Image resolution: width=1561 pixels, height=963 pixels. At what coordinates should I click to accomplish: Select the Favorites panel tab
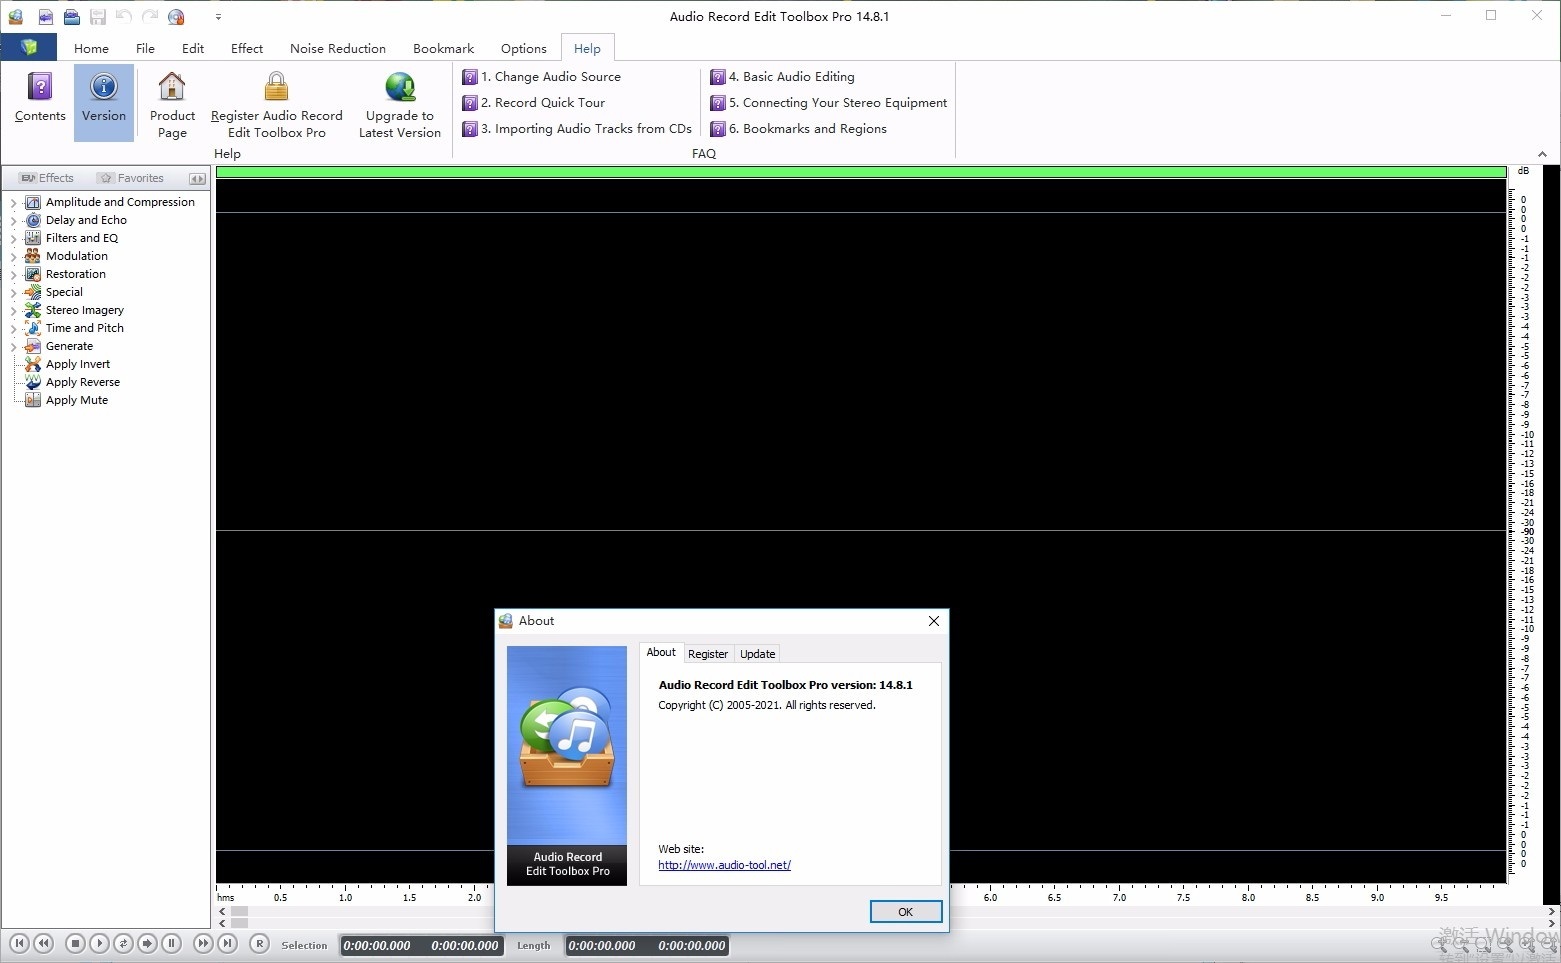pyautogui.click(x=131, y=178)
